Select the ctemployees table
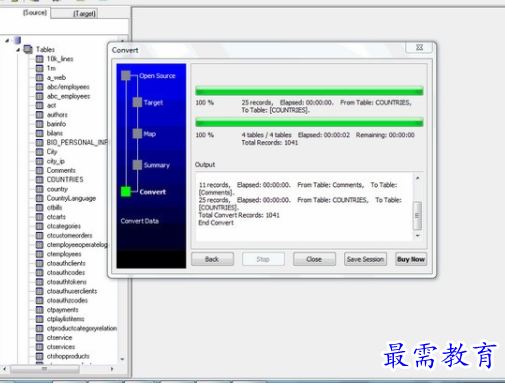This screenshot has height=387, width=505. [64, 254]
